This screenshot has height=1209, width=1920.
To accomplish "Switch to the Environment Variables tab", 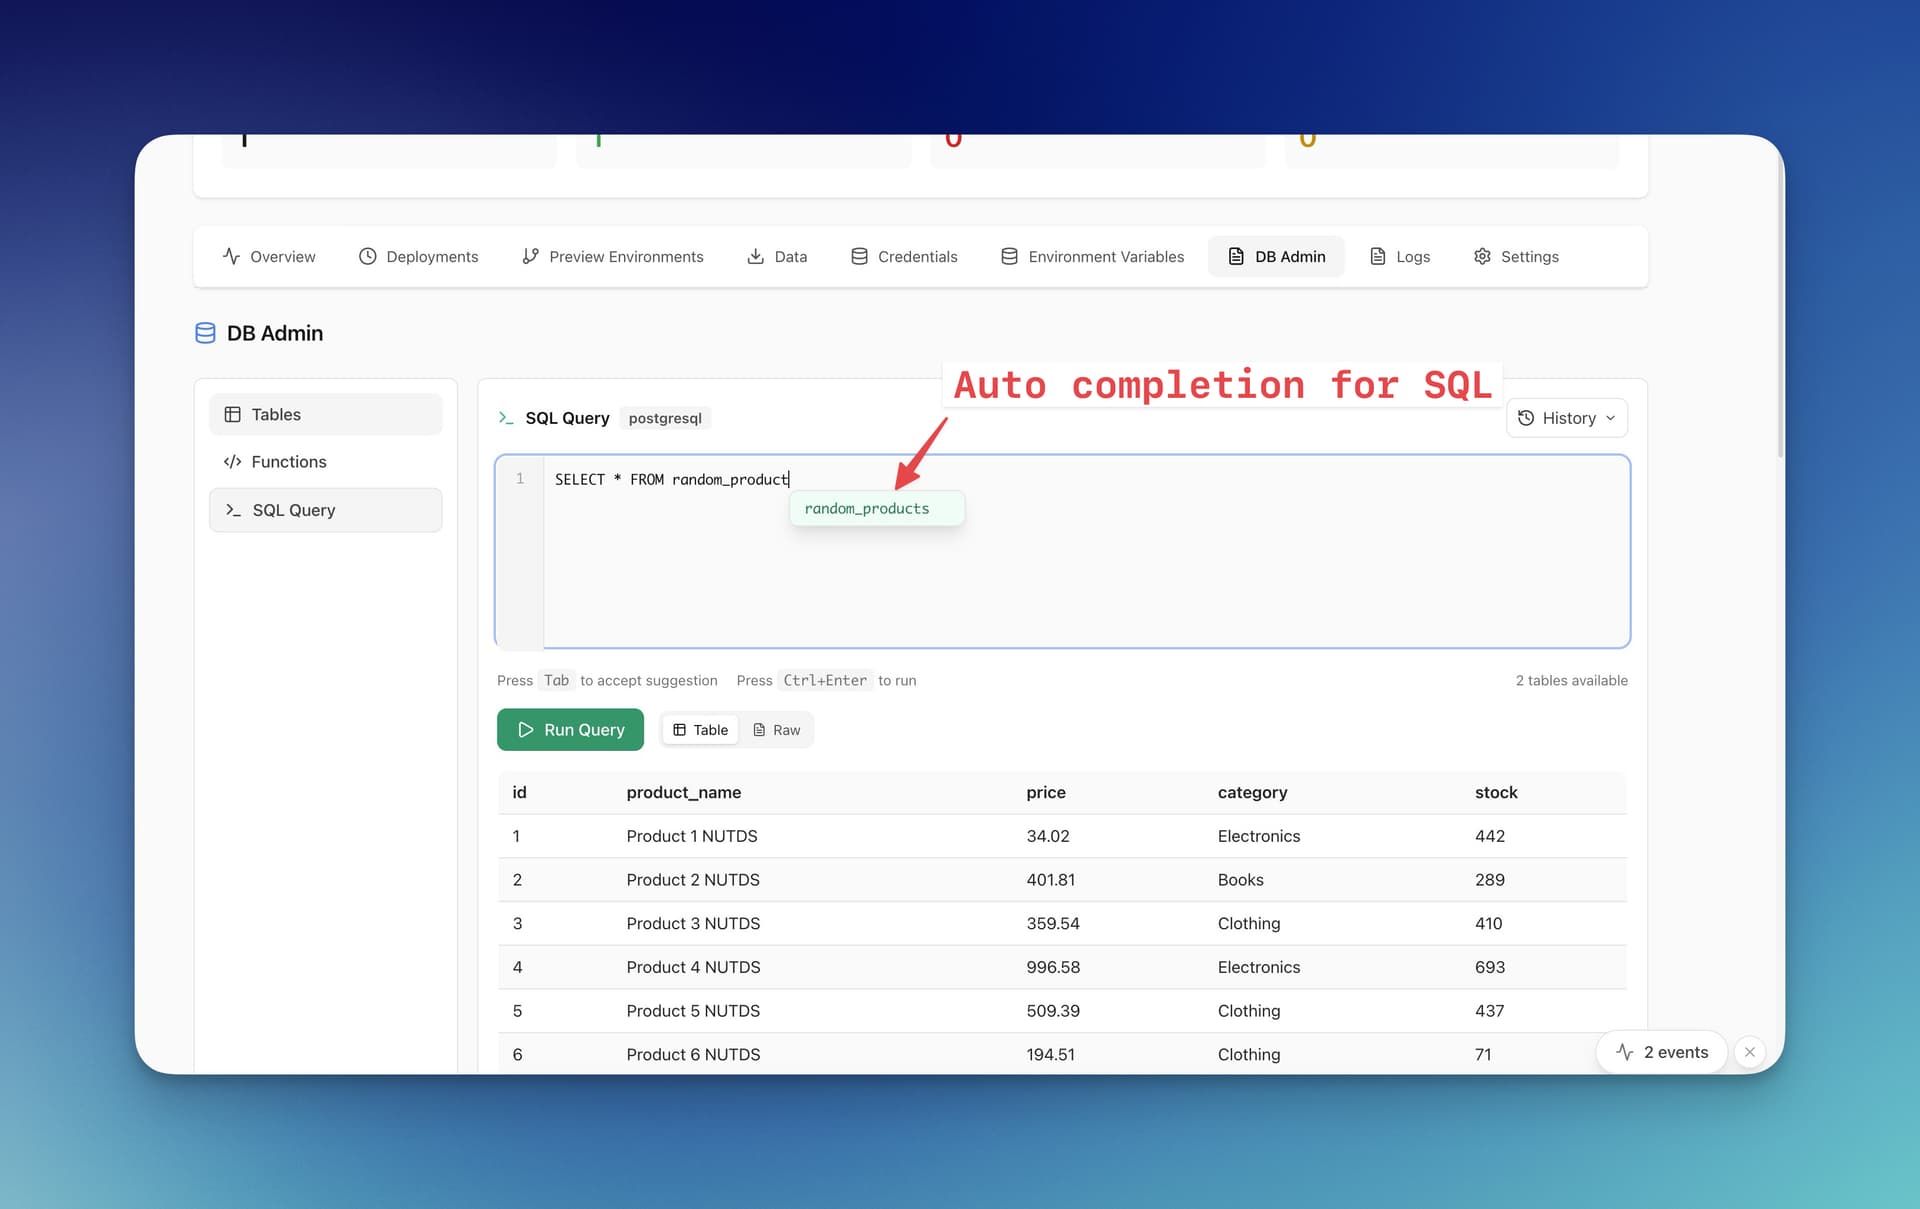I will 1092,256.
